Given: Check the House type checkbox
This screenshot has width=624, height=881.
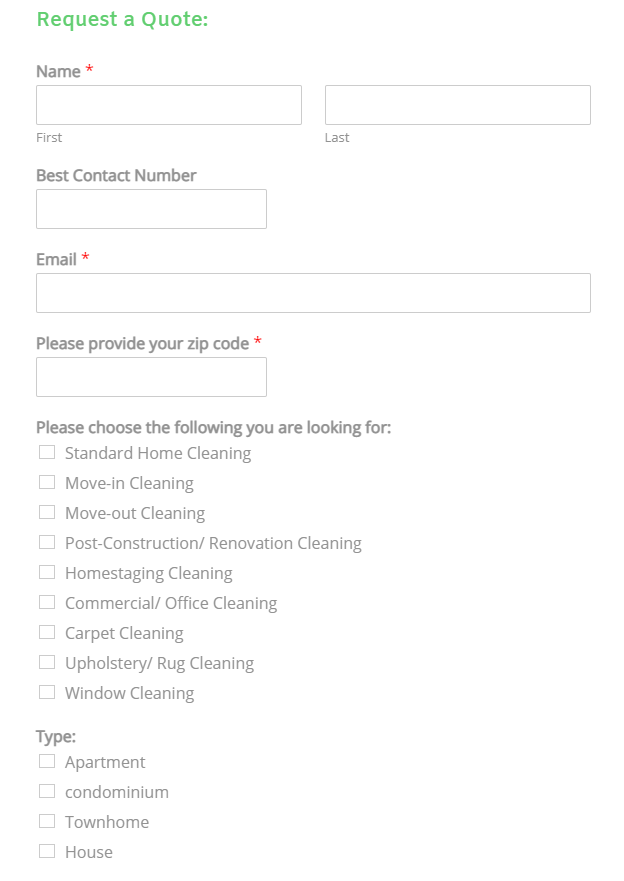Looking at the screenshot, I should click(x=47, y=852).
